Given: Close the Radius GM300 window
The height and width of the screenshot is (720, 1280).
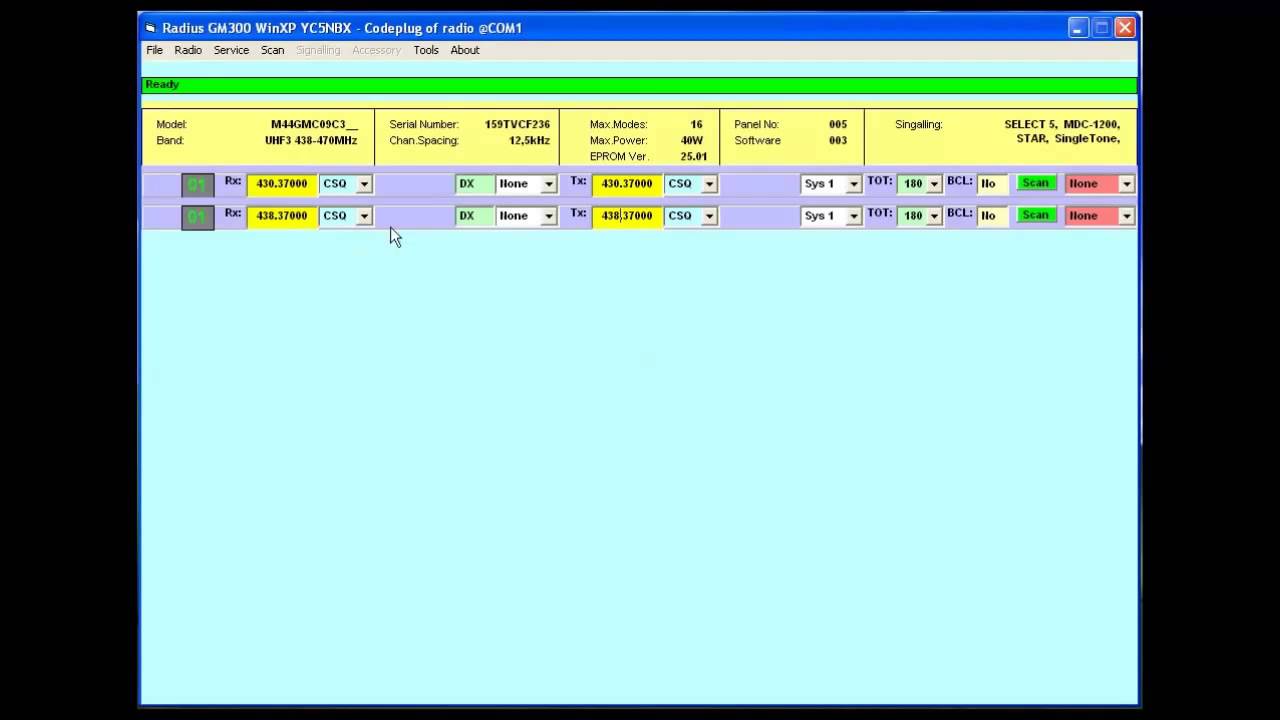Looking at the screenshot, I should (1125, 28).
